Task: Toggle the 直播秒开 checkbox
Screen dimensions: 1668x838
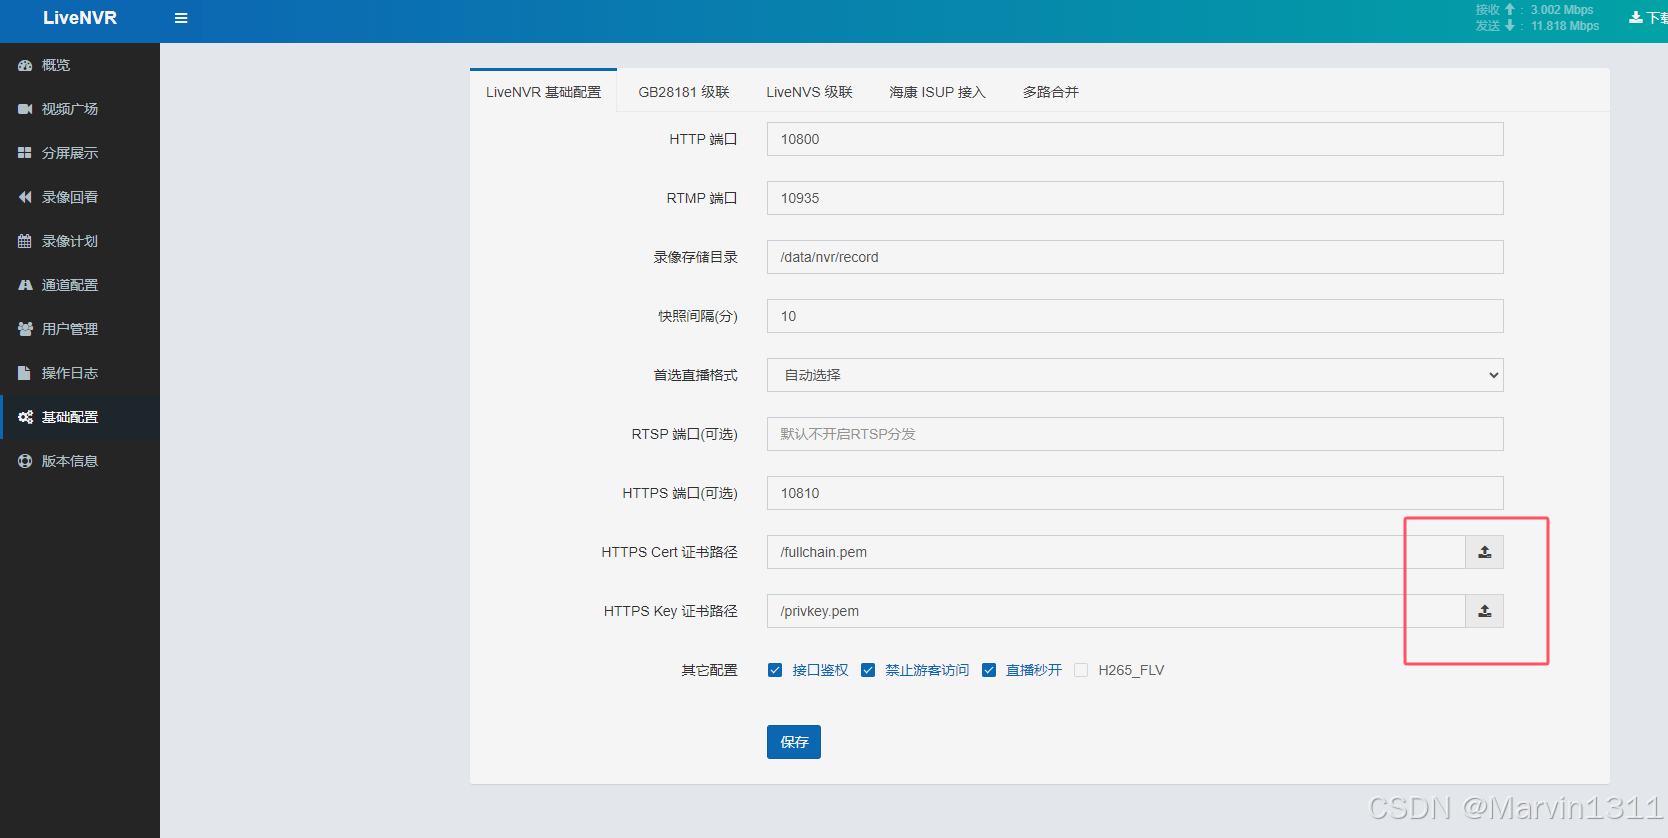Action: [x=989, y=670]
